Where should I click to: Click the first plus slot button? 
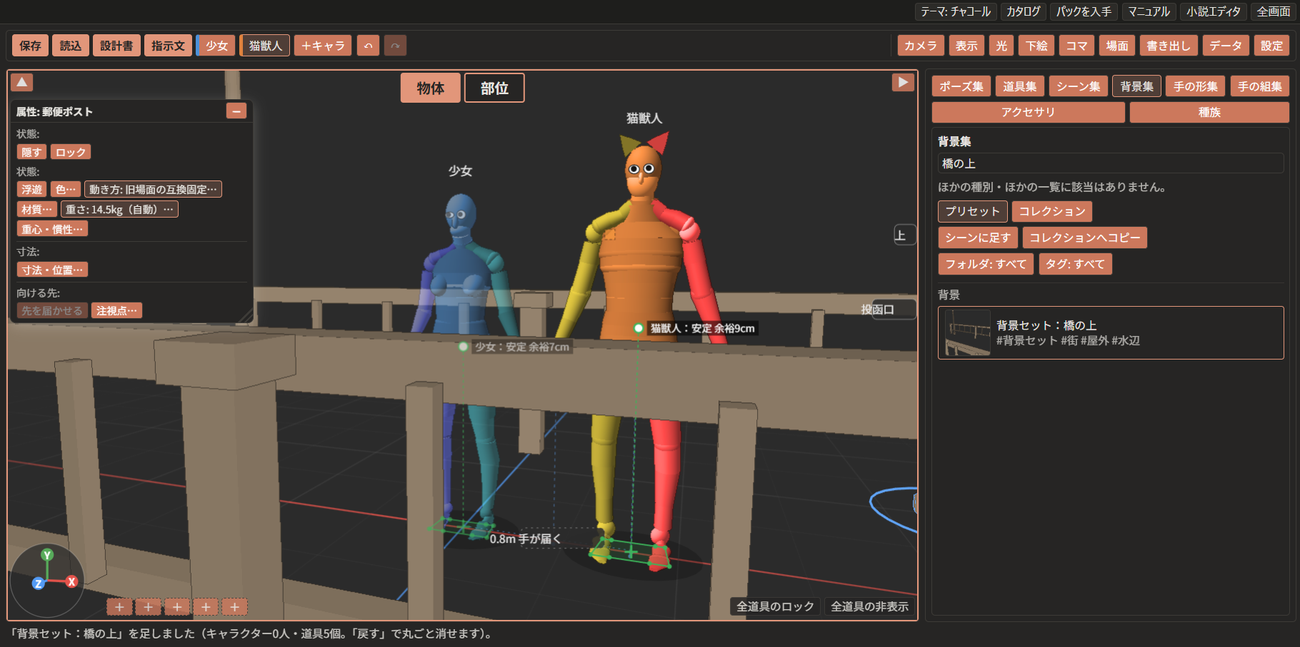(119, 606)
